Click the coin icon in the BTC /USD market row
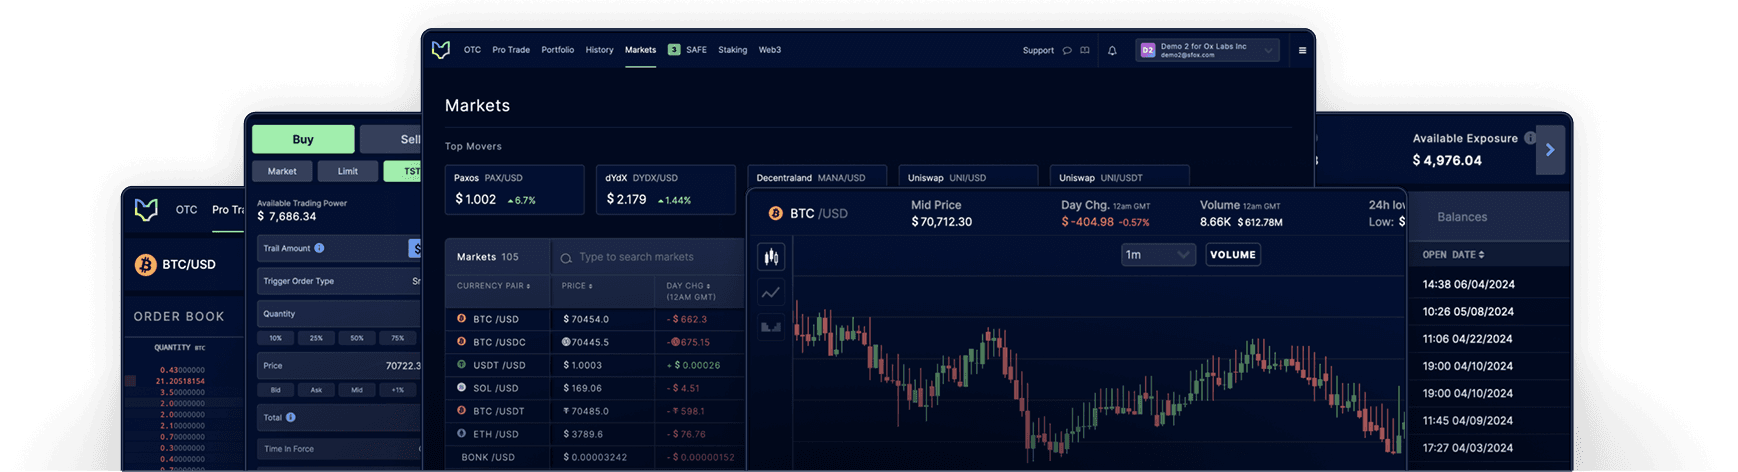Viewport: 1738px width, 472px height. [x=461, y=319]
